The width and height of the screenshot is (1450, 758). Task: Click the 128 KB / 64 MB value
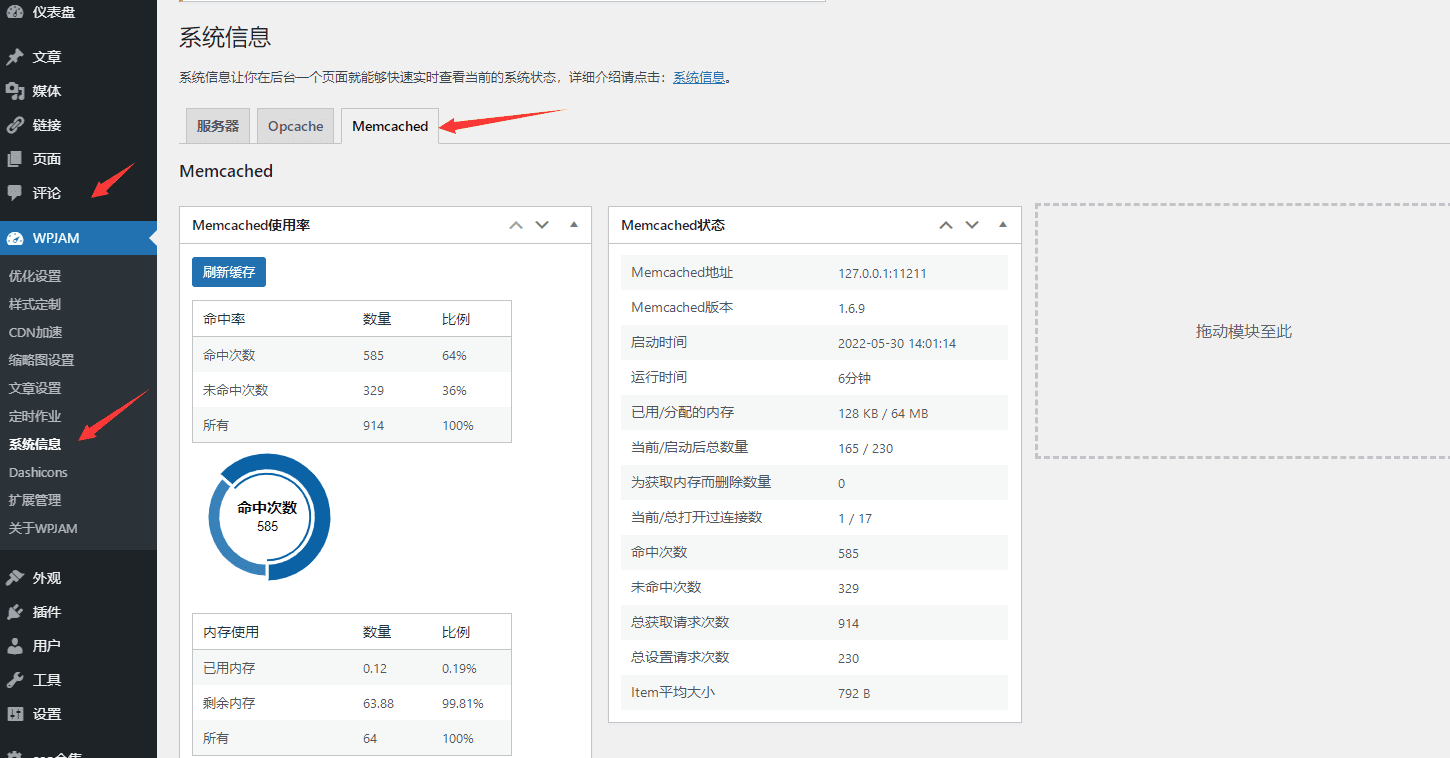click(x=883, y=413)
